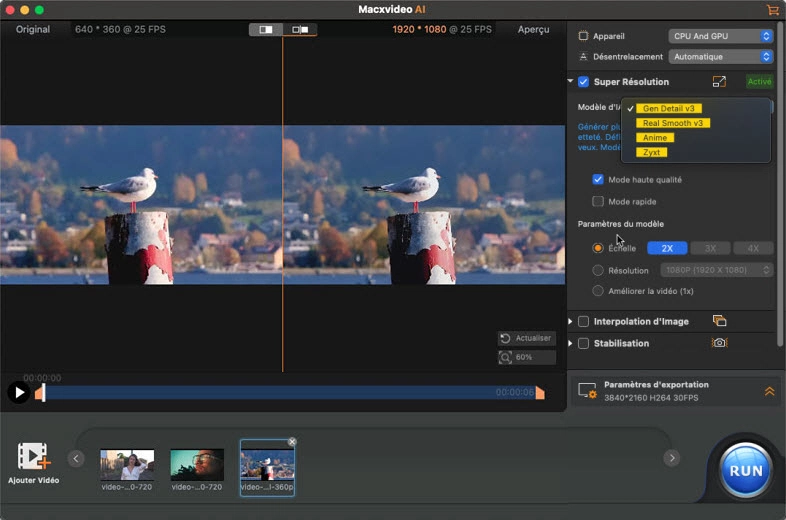Remove the selected video thumbnail

(292, 442)
